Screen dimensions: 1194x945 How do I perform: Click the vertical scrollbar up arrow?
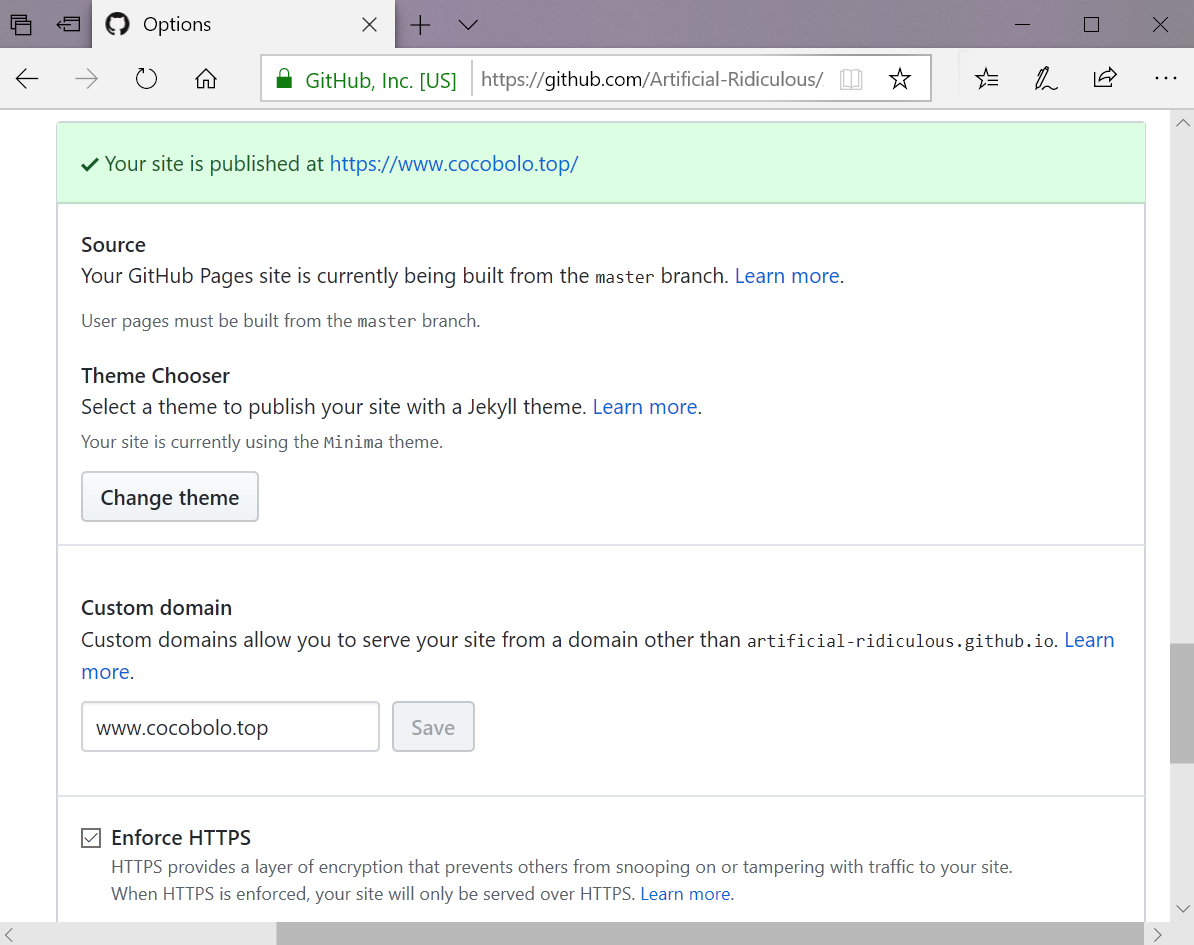[x=1182, y=123]
